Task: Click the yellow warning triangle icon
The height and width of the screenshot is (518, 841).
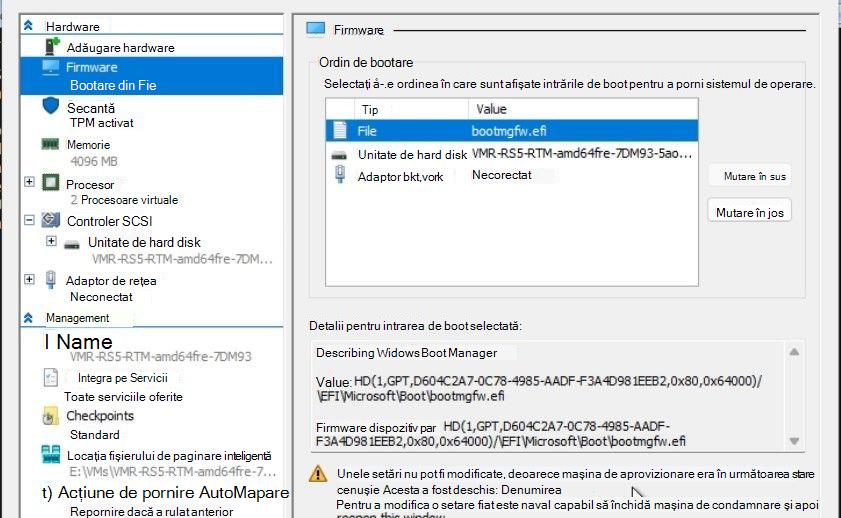Action: coord(318,474)
